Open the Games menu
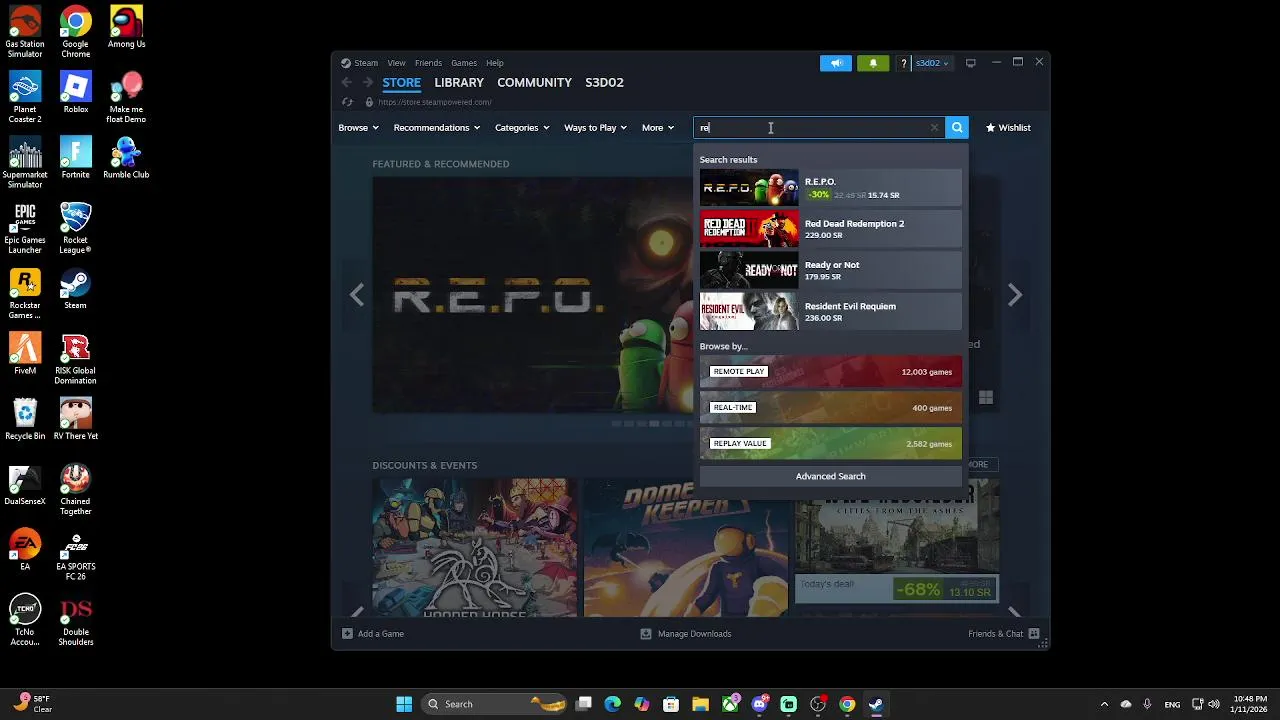The height and width of the screenshot is (720, 1280). 464,63
